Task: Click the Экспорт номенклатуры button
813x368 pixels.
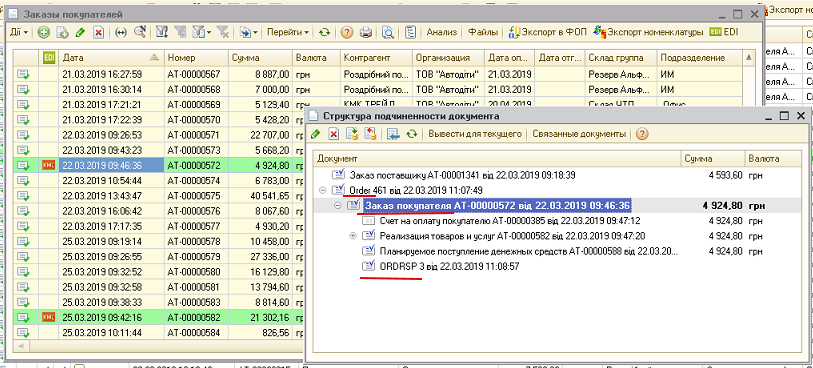Action: (x=649, y=32)
